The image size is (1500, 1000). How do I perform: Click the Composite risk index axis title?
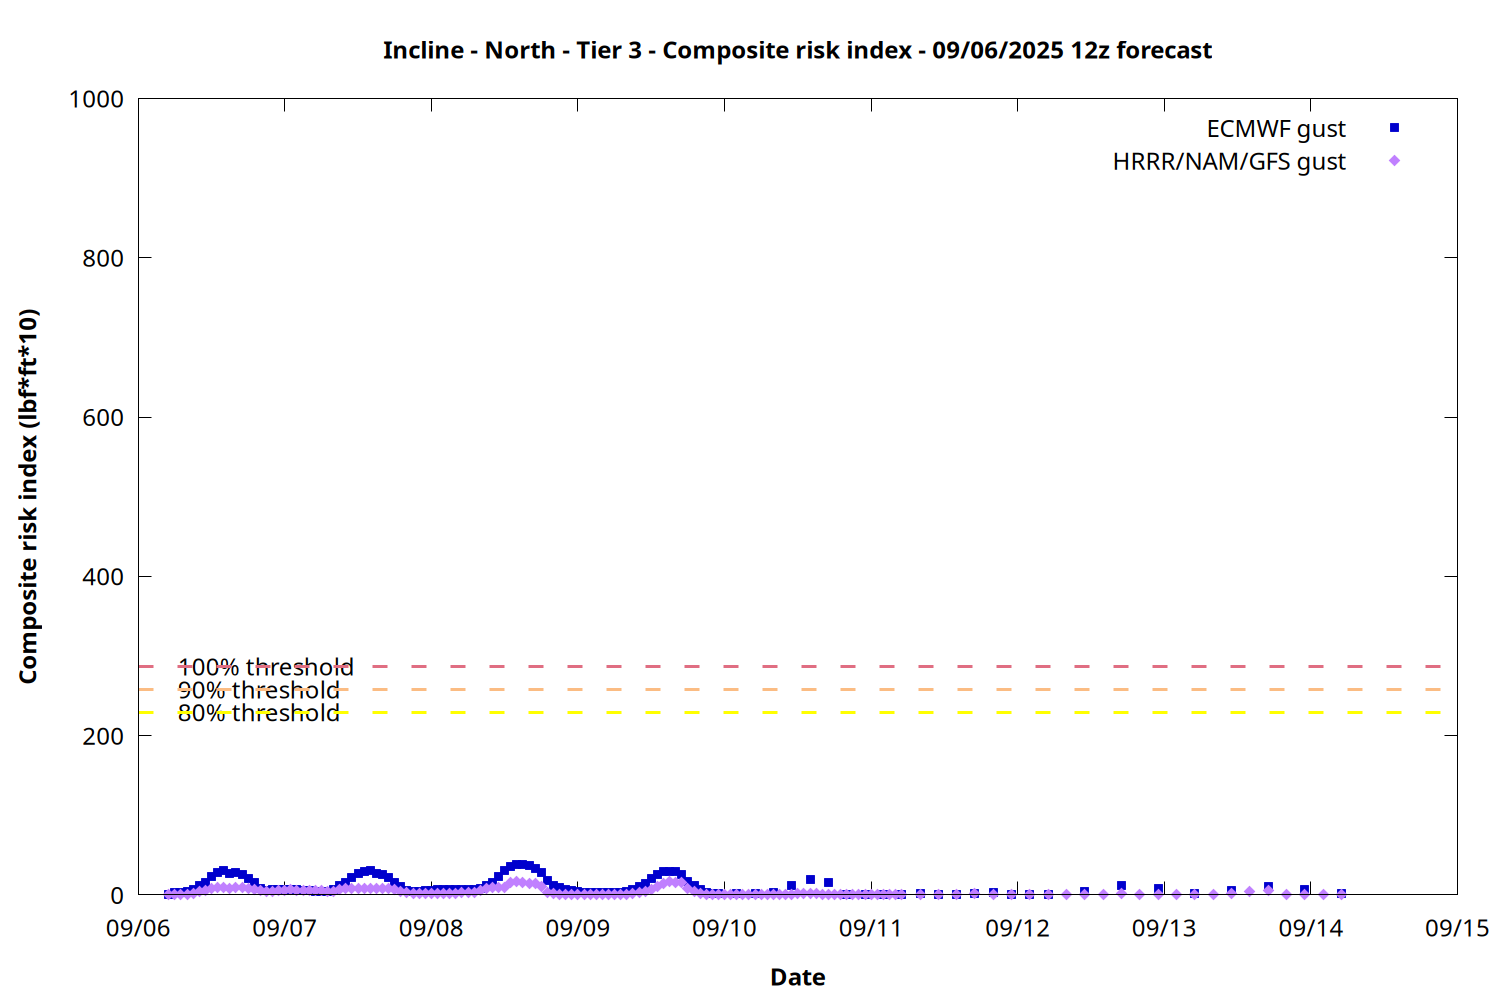click(x=28, y=496)
